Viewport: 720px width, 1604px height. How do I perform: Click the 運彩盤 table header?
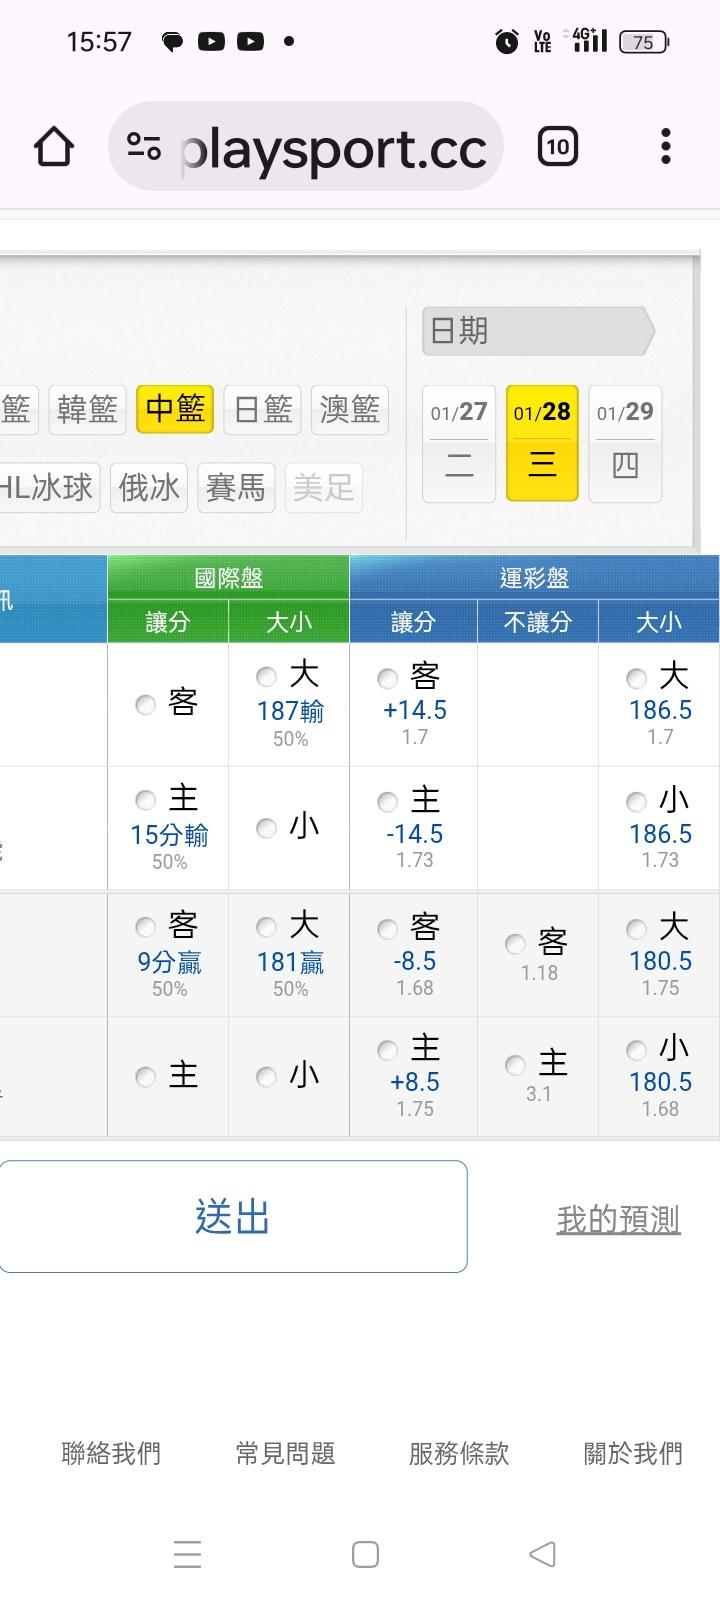(534, 578)
